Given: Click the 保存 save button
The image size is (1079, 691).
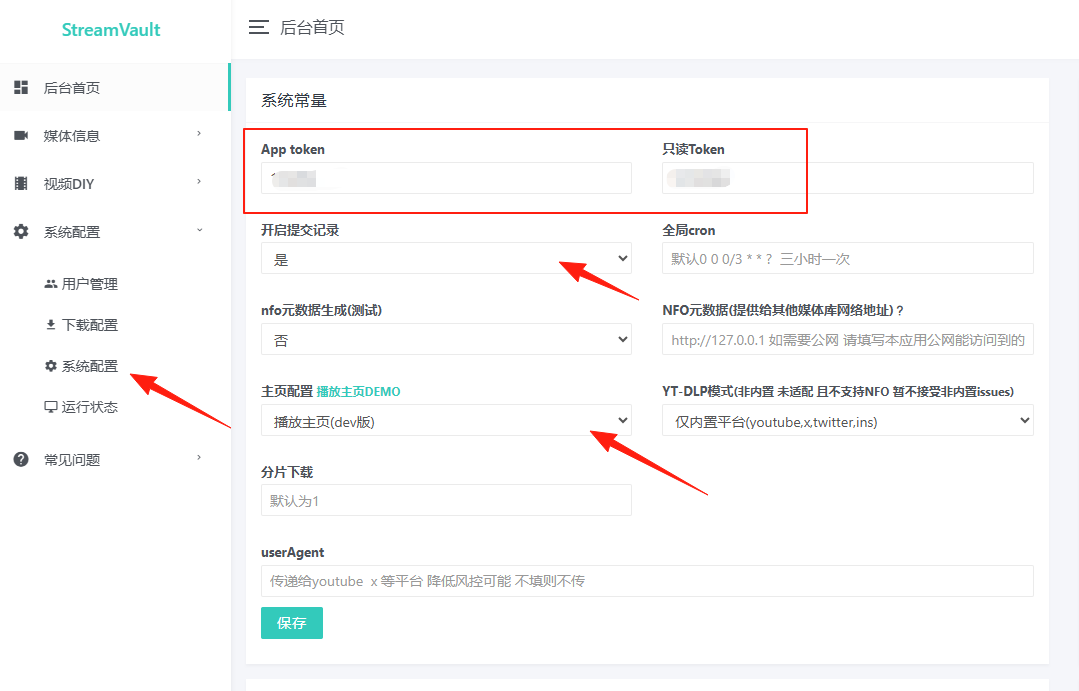Looking at the screenshot, I should pos(292,623).
